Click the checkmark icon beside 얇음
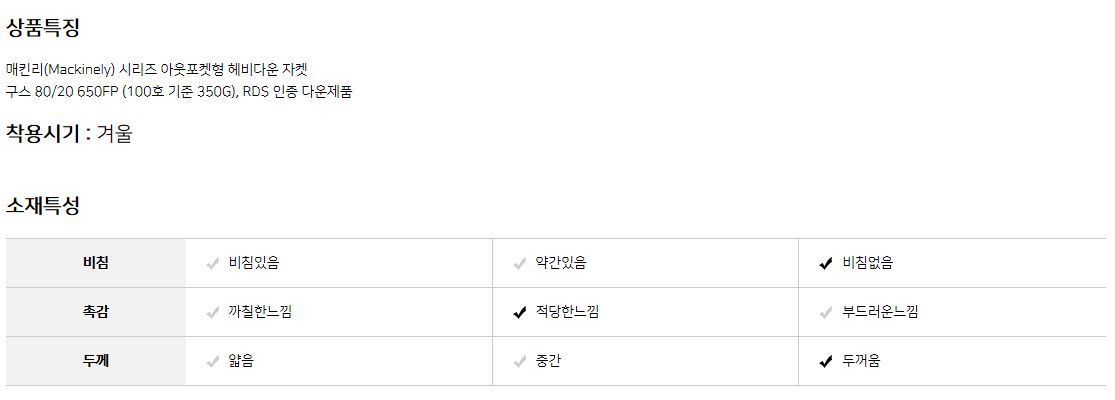 pyautogui.click(x=212, y=362)
